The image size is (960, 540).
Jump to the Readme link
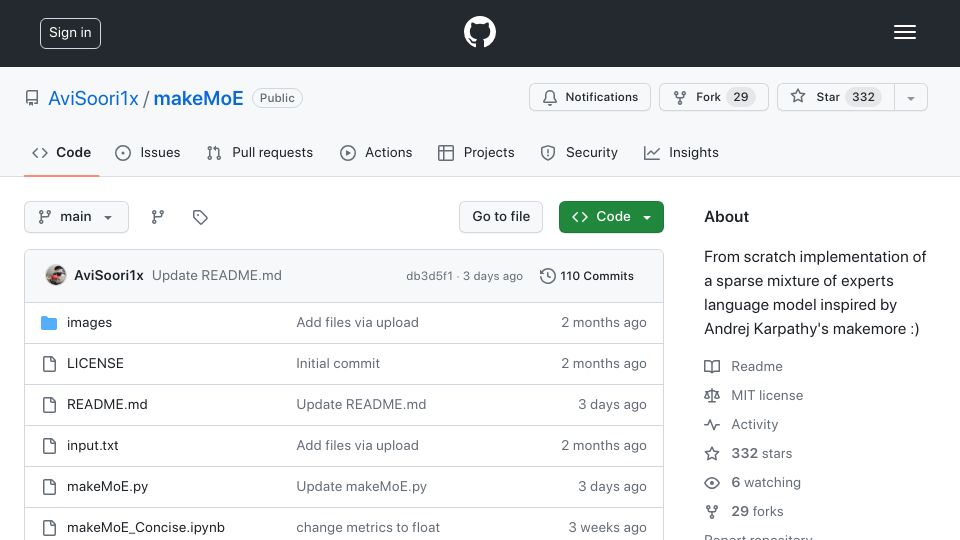(x=757, y=367)
